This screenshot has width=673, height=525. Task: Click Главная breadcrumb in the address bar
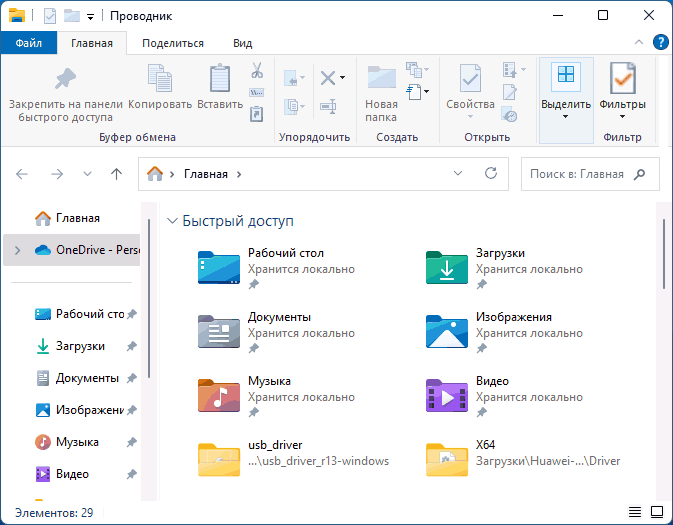tap(206, 174)
